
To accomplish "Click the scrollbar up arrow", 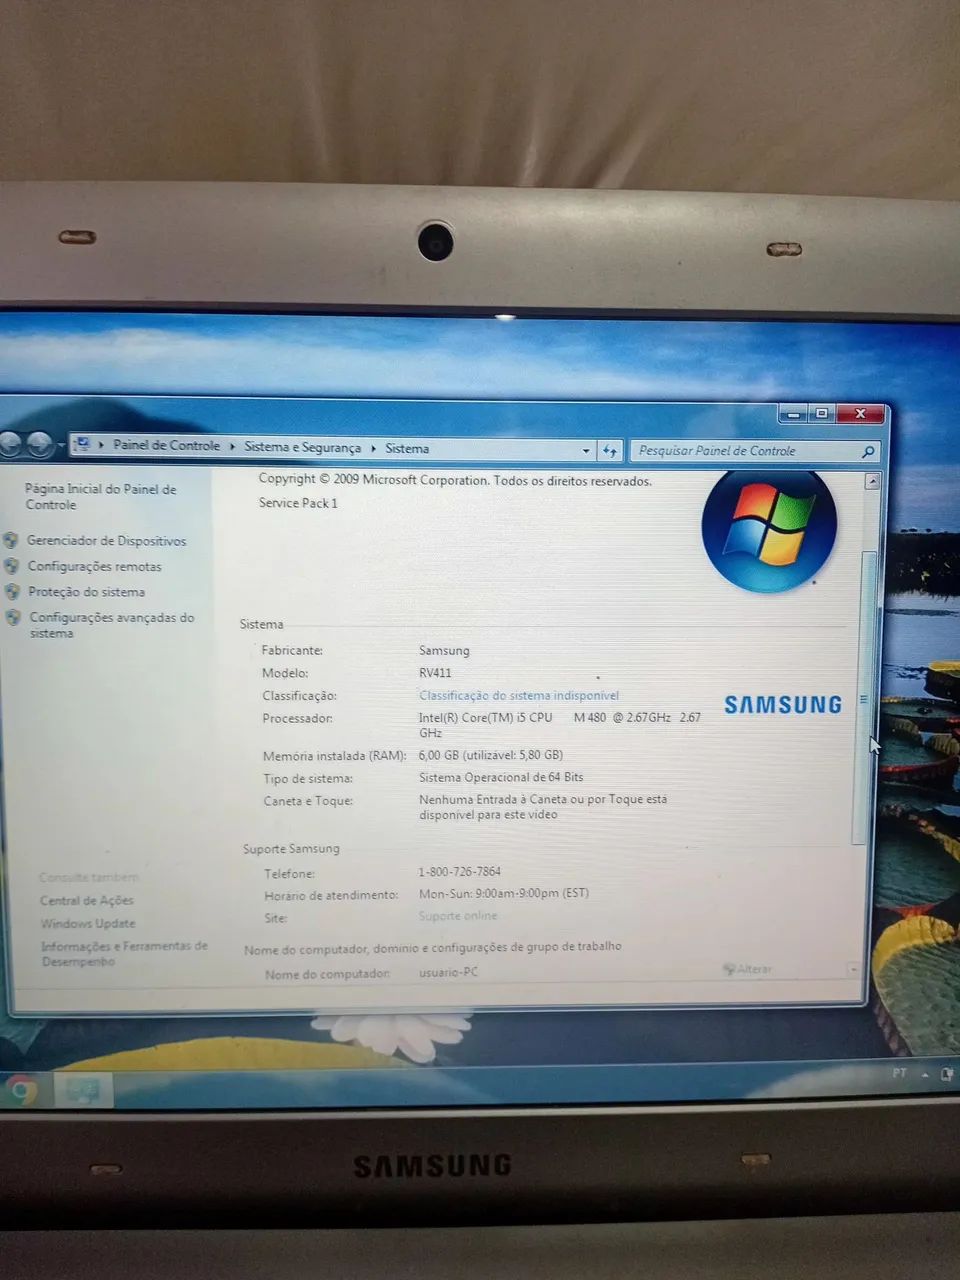I will (872, 482).
